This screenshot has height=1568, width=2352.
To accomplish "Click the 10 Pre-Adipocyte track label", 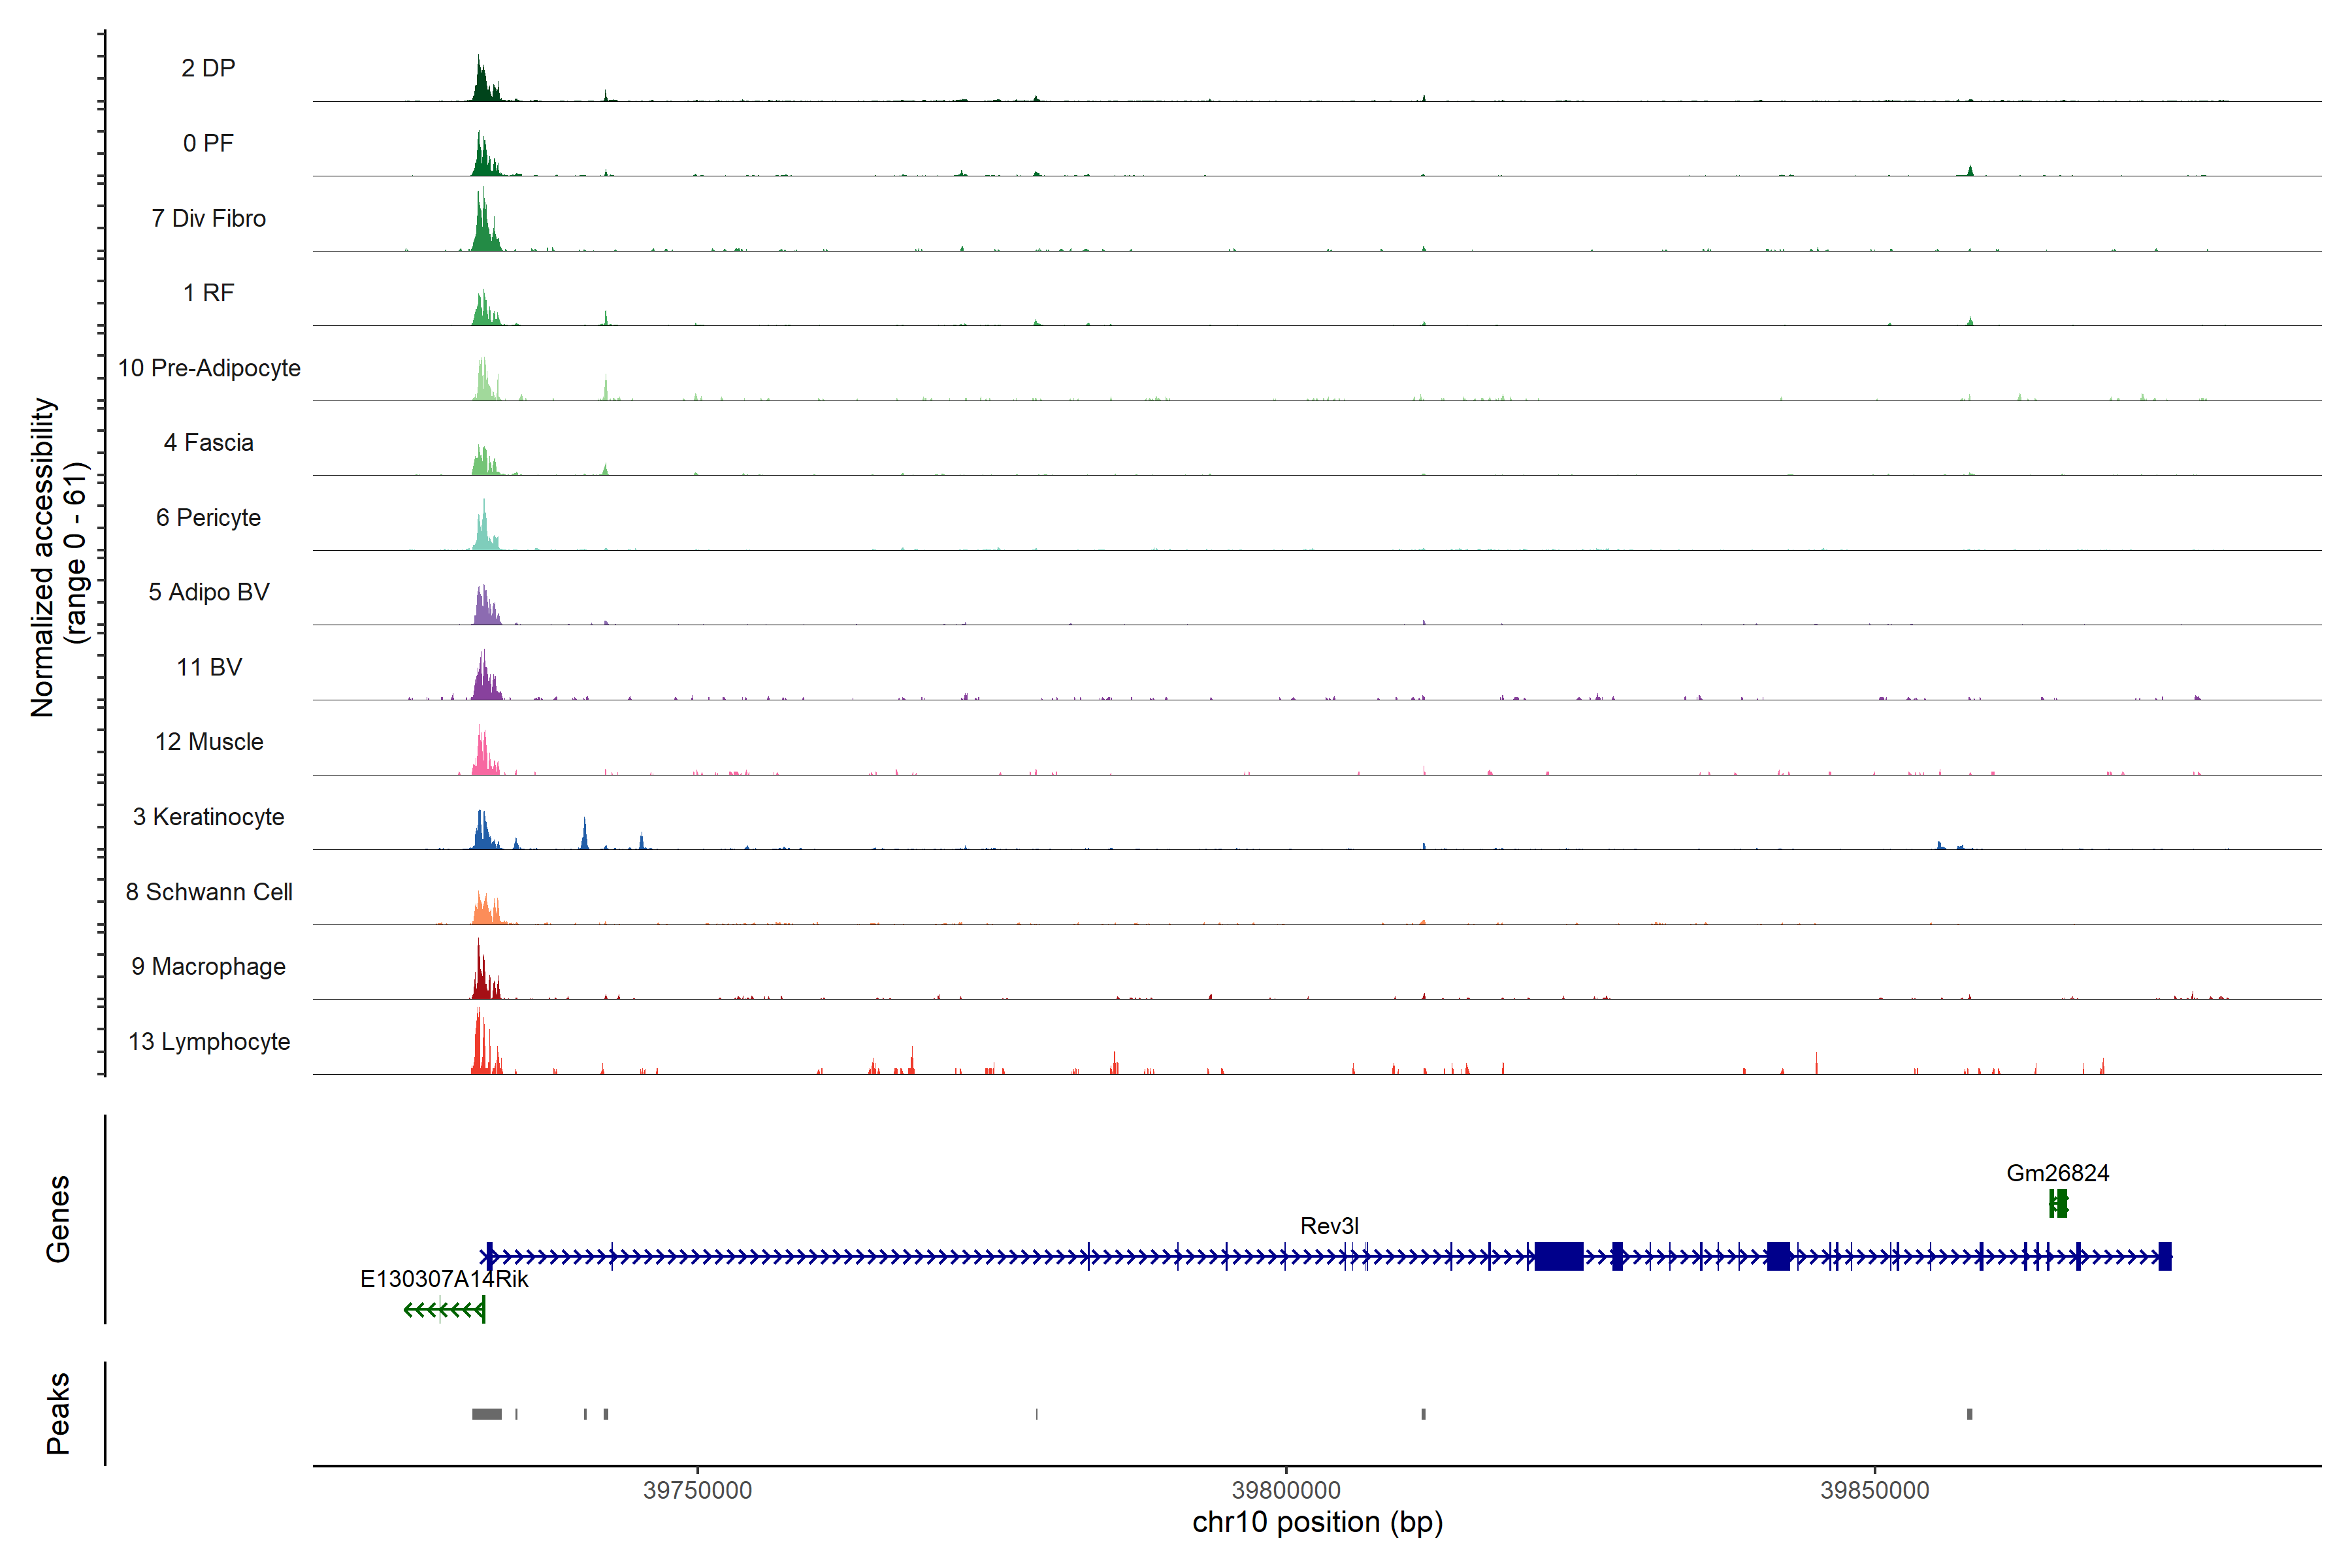I will (209, 368).
